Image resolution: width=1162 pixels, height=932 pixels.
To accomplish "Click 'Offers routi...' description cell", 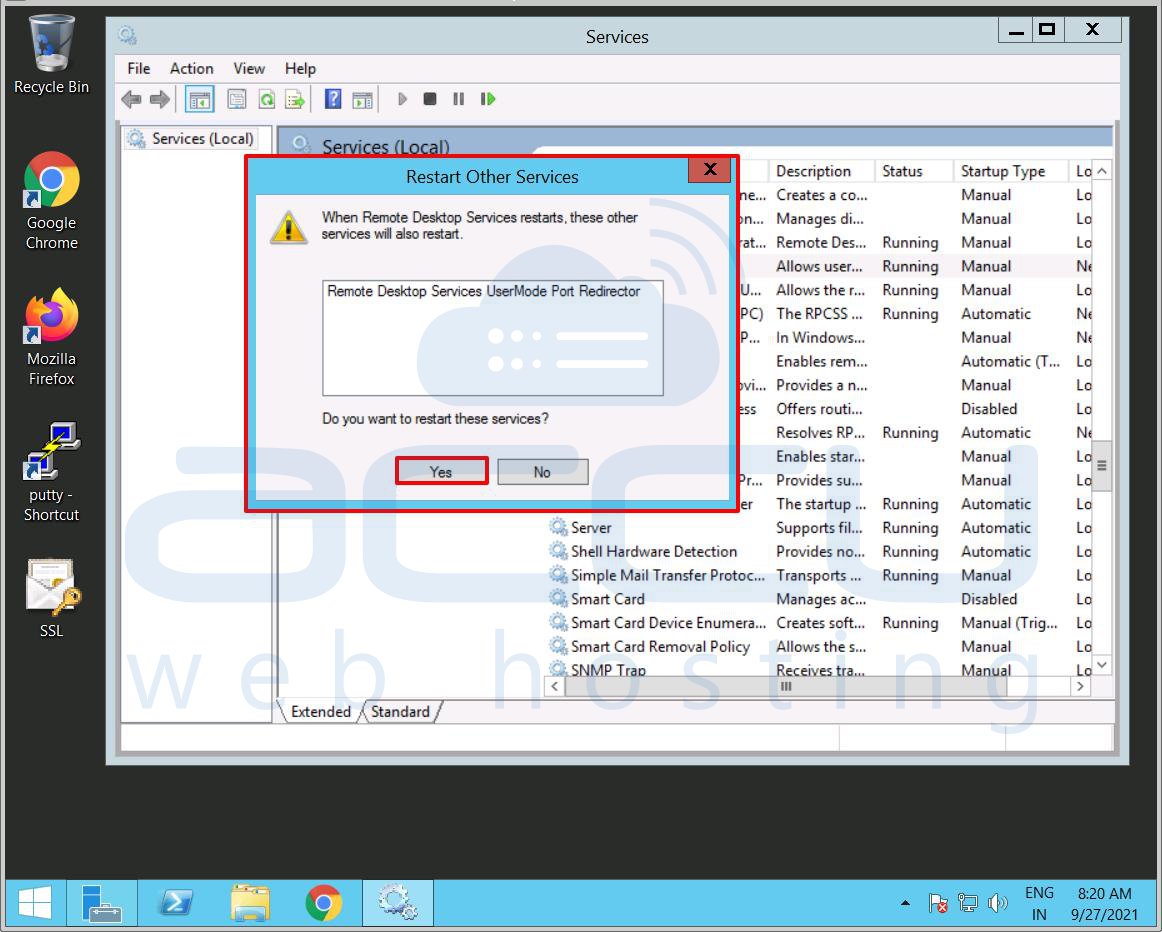I will pyautogui.click(x=820, y=409).
